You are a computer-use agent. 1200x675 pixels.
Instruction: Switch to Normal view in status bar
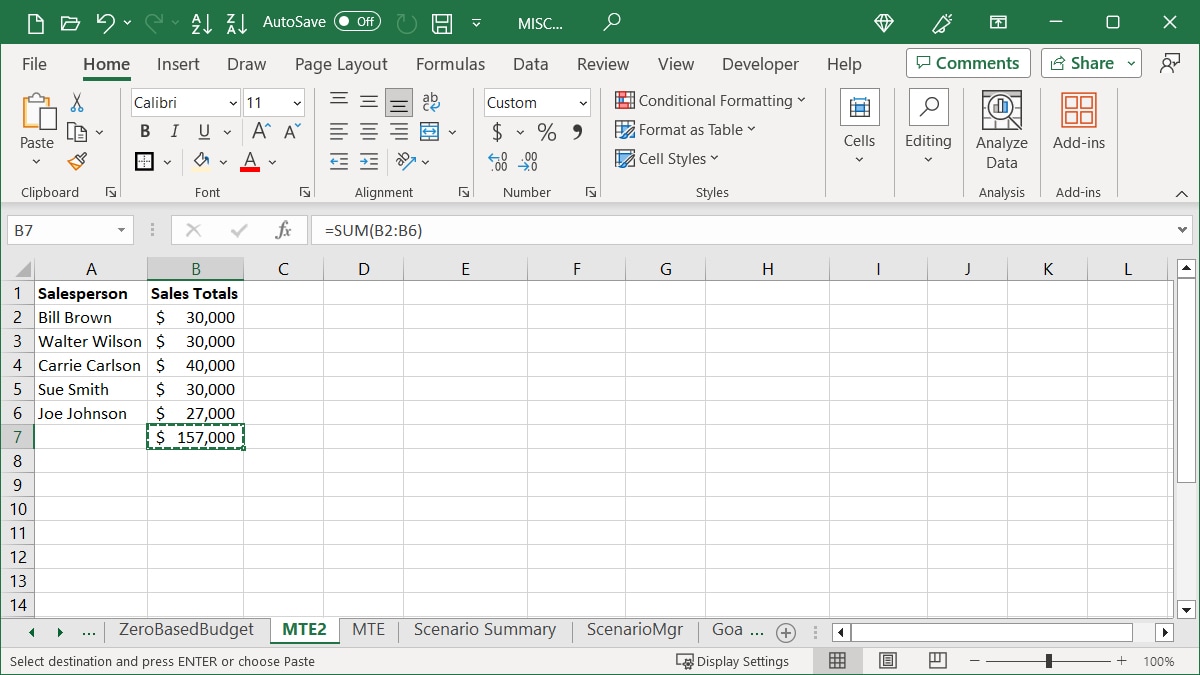pos(837,660)
